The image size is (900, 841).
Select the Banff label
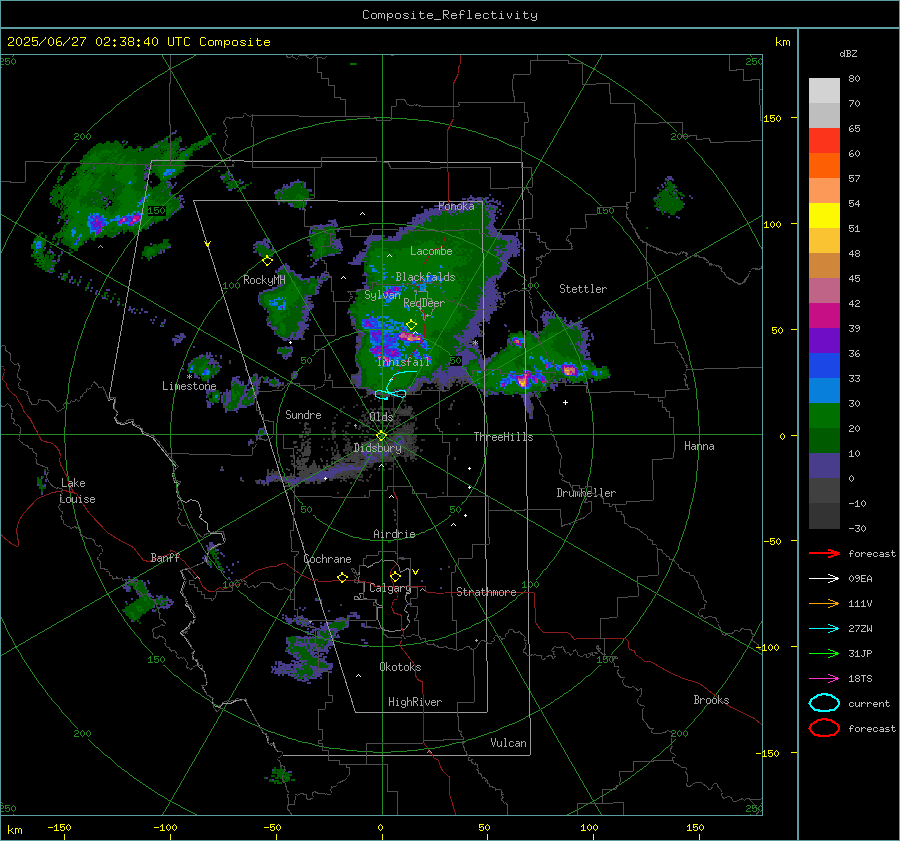point(165,558)
